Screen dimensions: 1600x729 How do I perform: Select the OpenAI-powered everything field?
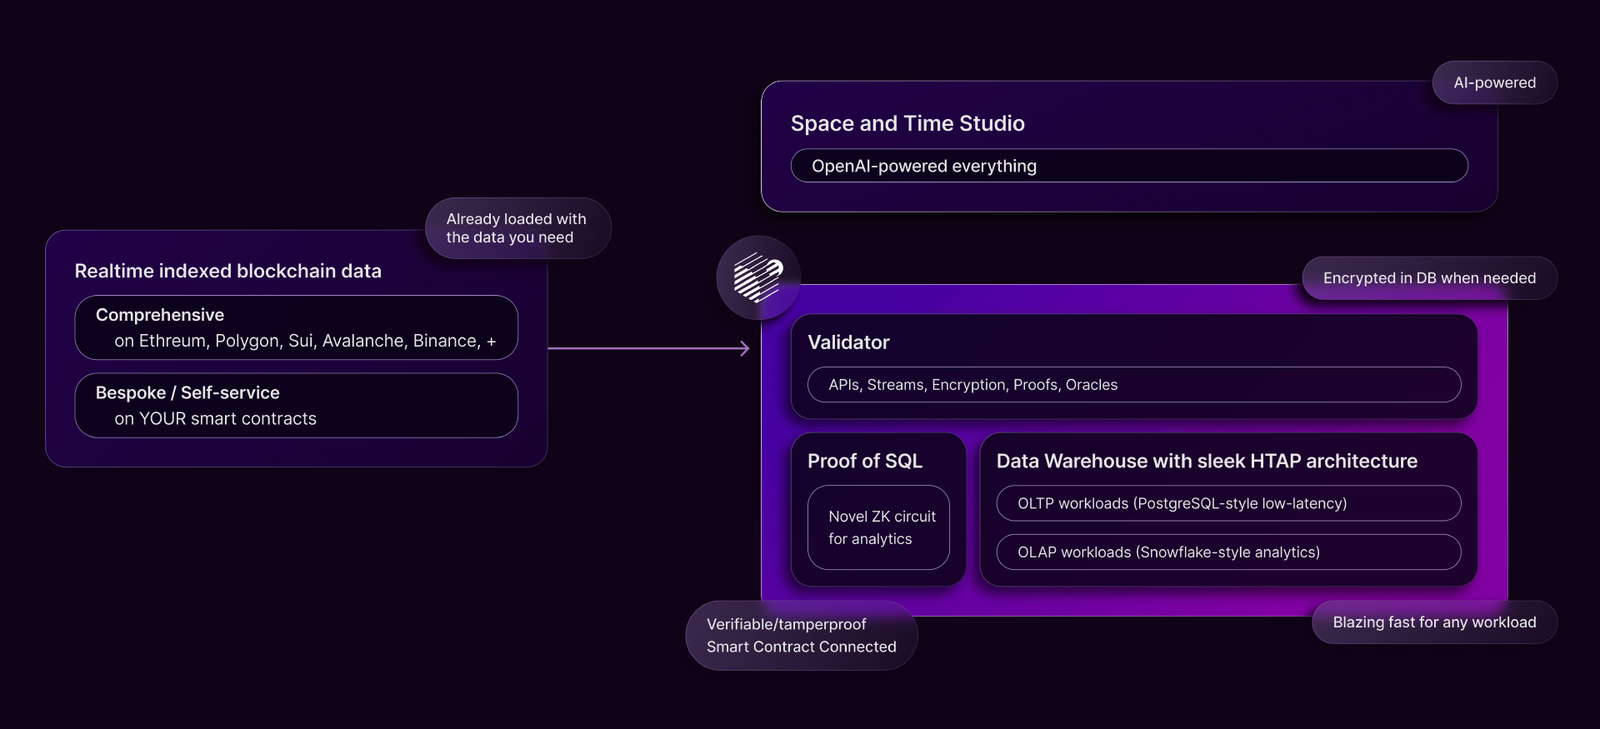click(x=1128, y=166)
